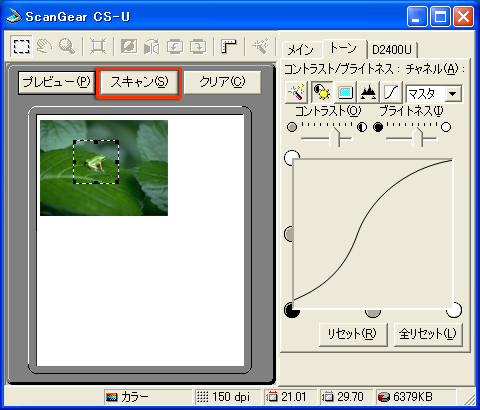Select contrast/brightness adjustment mode icon

[322, 92]
